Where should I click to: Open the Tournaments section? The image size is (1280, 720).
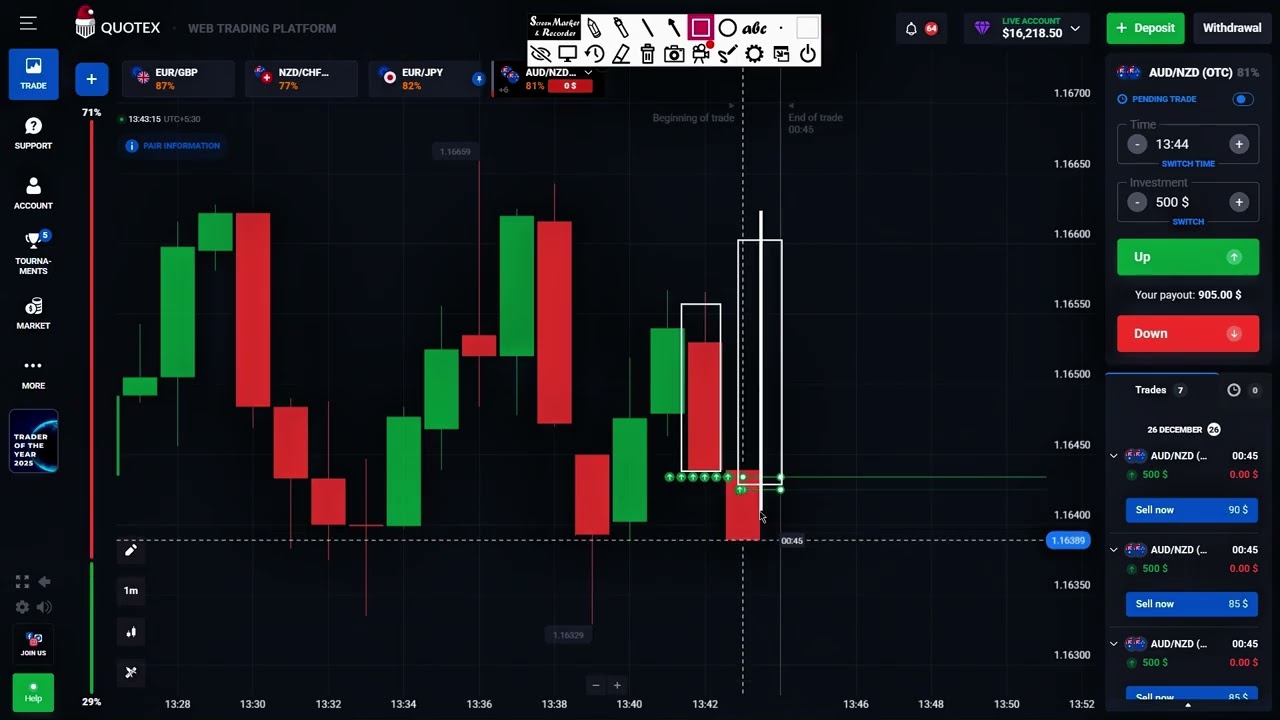(x=33, y=253)
